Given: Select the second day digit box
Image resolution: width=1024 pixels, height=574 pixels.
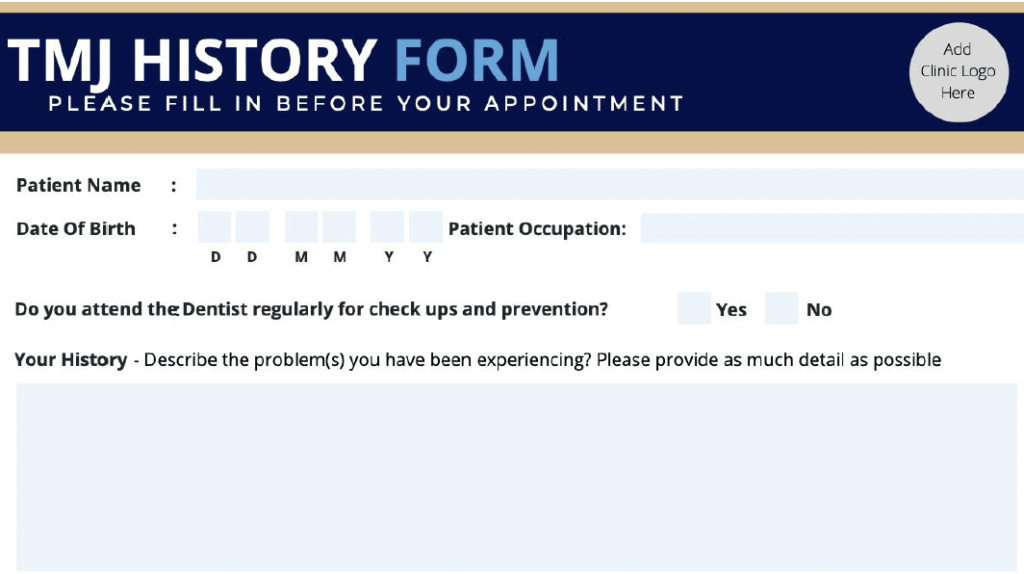Looking at the screenshot, I should [252, 227].
